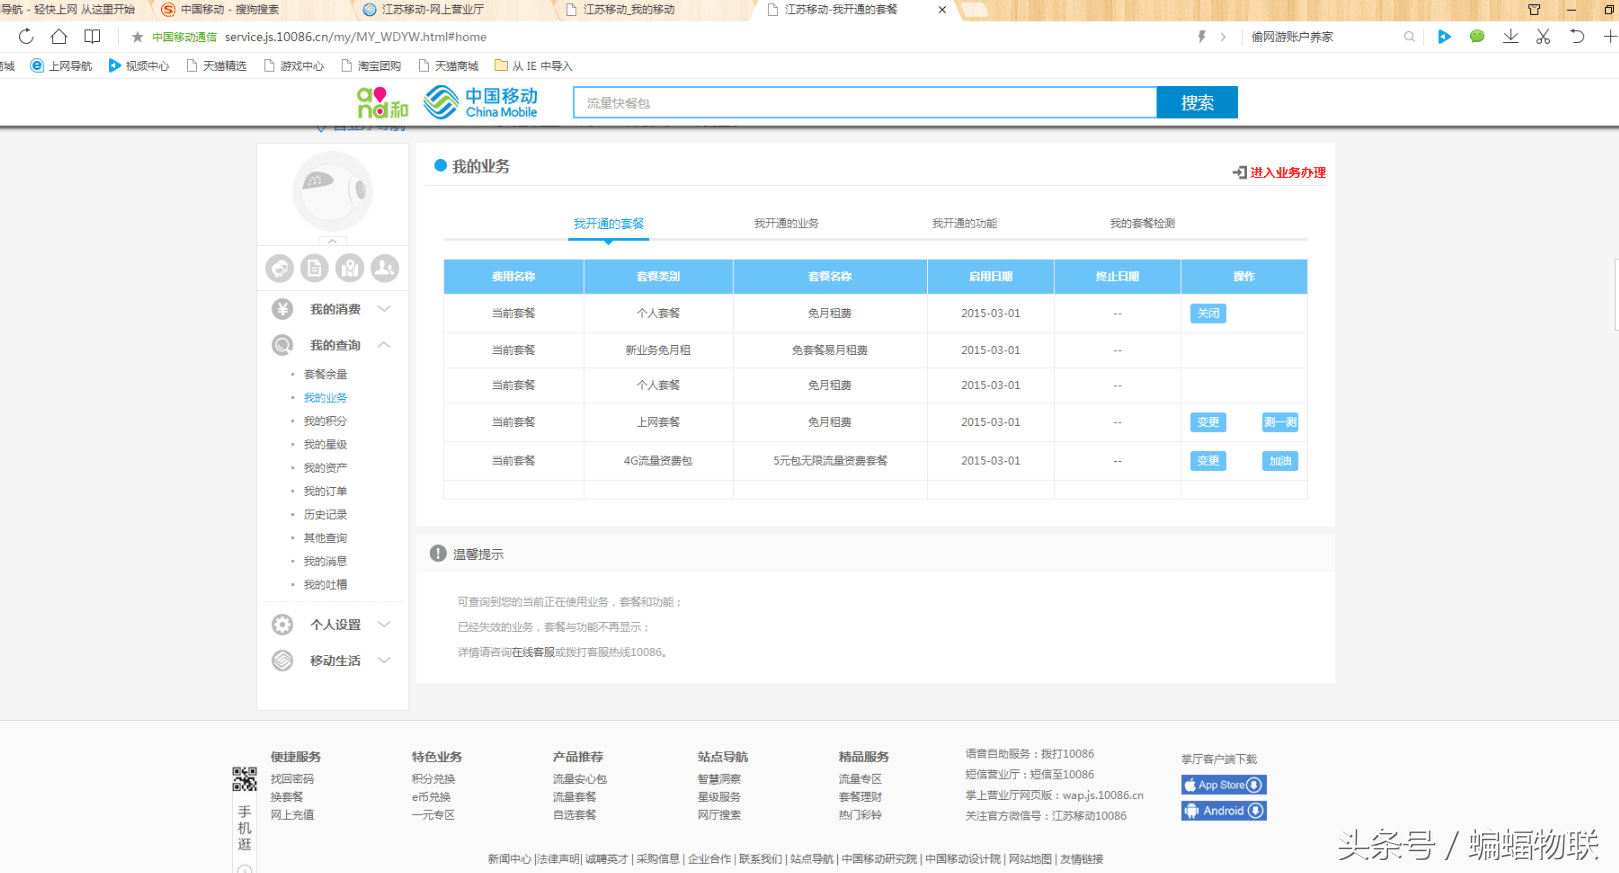Viewport: 1619px width, 873px height.
Task: Click the user avatar picture
Action: pyautogui.click(x=333, y=191)
